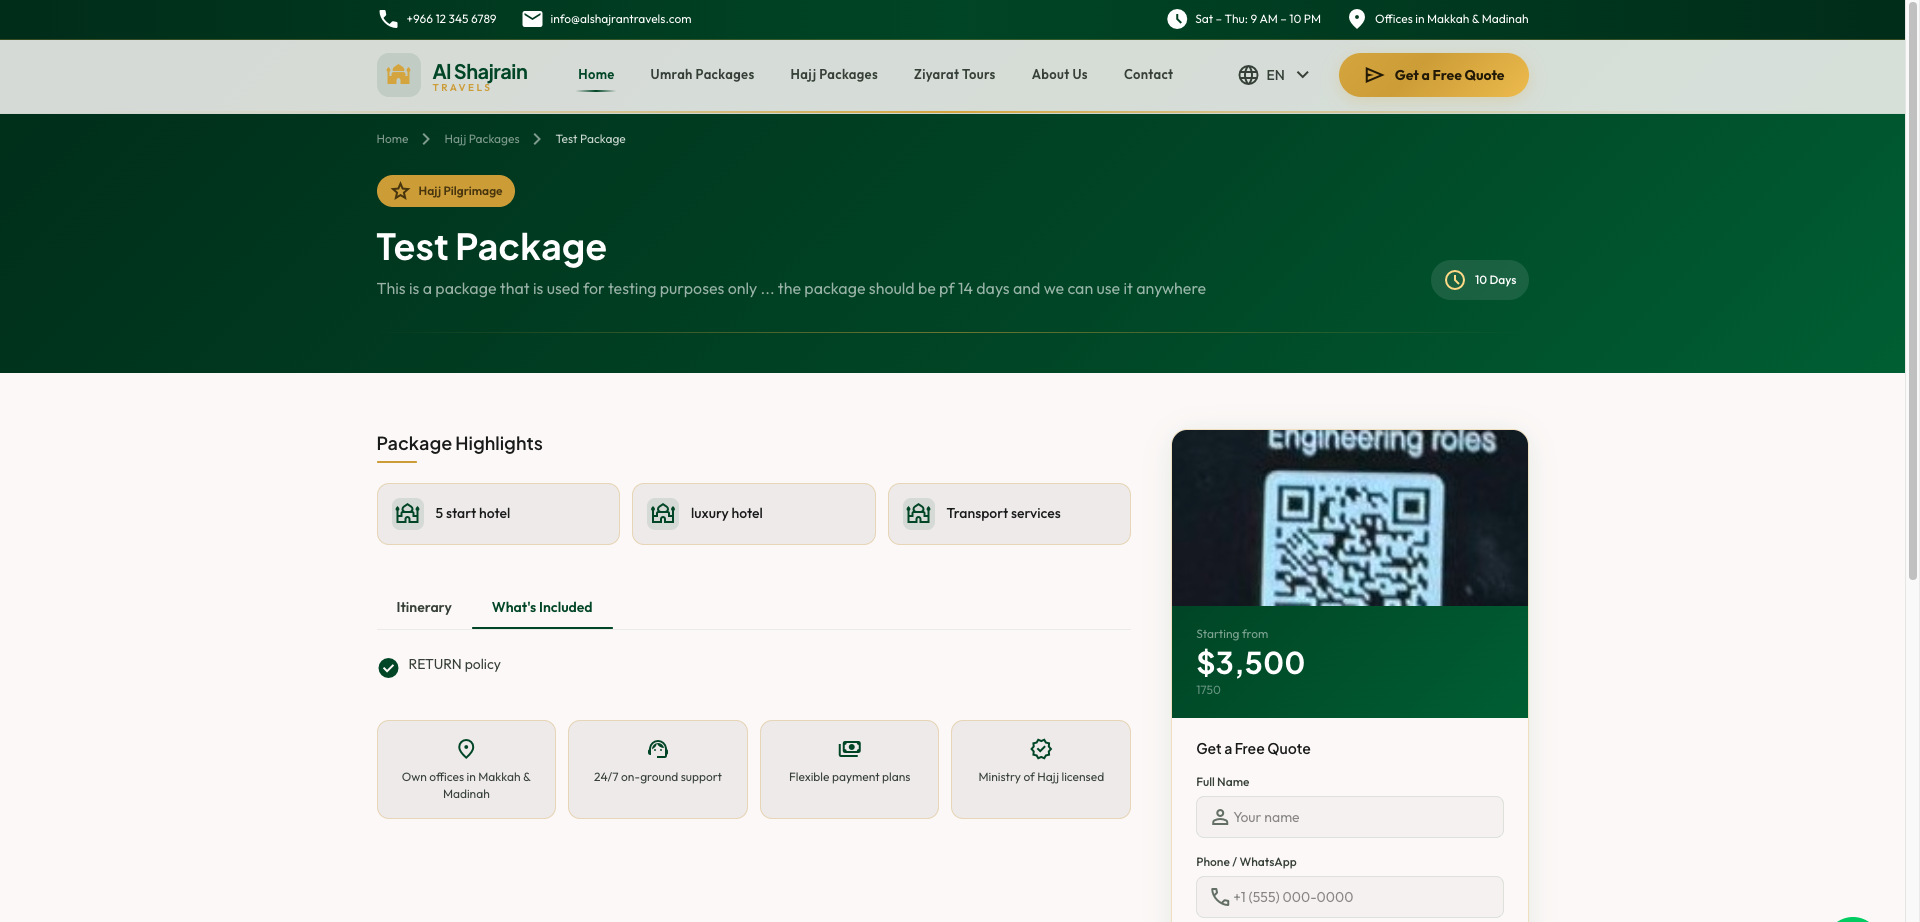Click Hajj Packages breadcrumb link
Image resolution: width=1920 pixels, height=922 pixels.
coord(482,139)
